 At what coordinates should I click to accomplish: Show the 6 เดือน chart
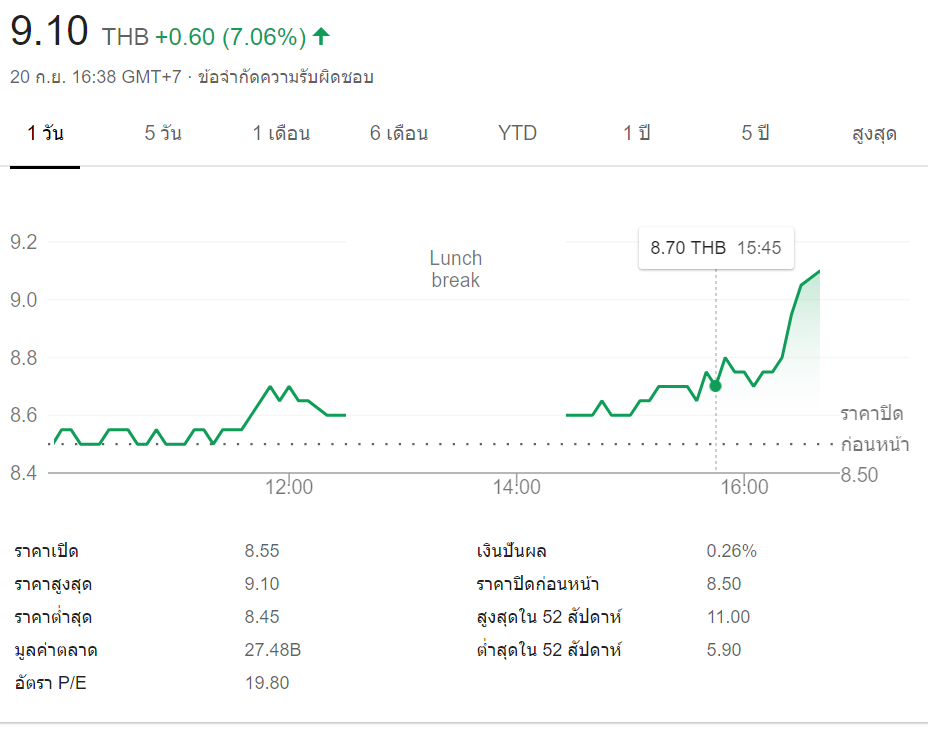[399, 133]
